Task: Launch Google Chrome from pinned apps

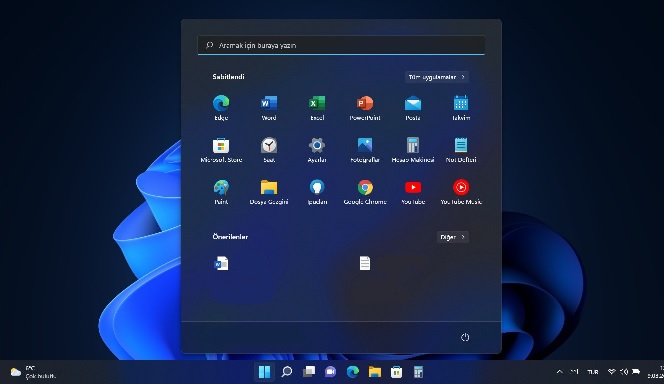Action: [x=365, y=191]
